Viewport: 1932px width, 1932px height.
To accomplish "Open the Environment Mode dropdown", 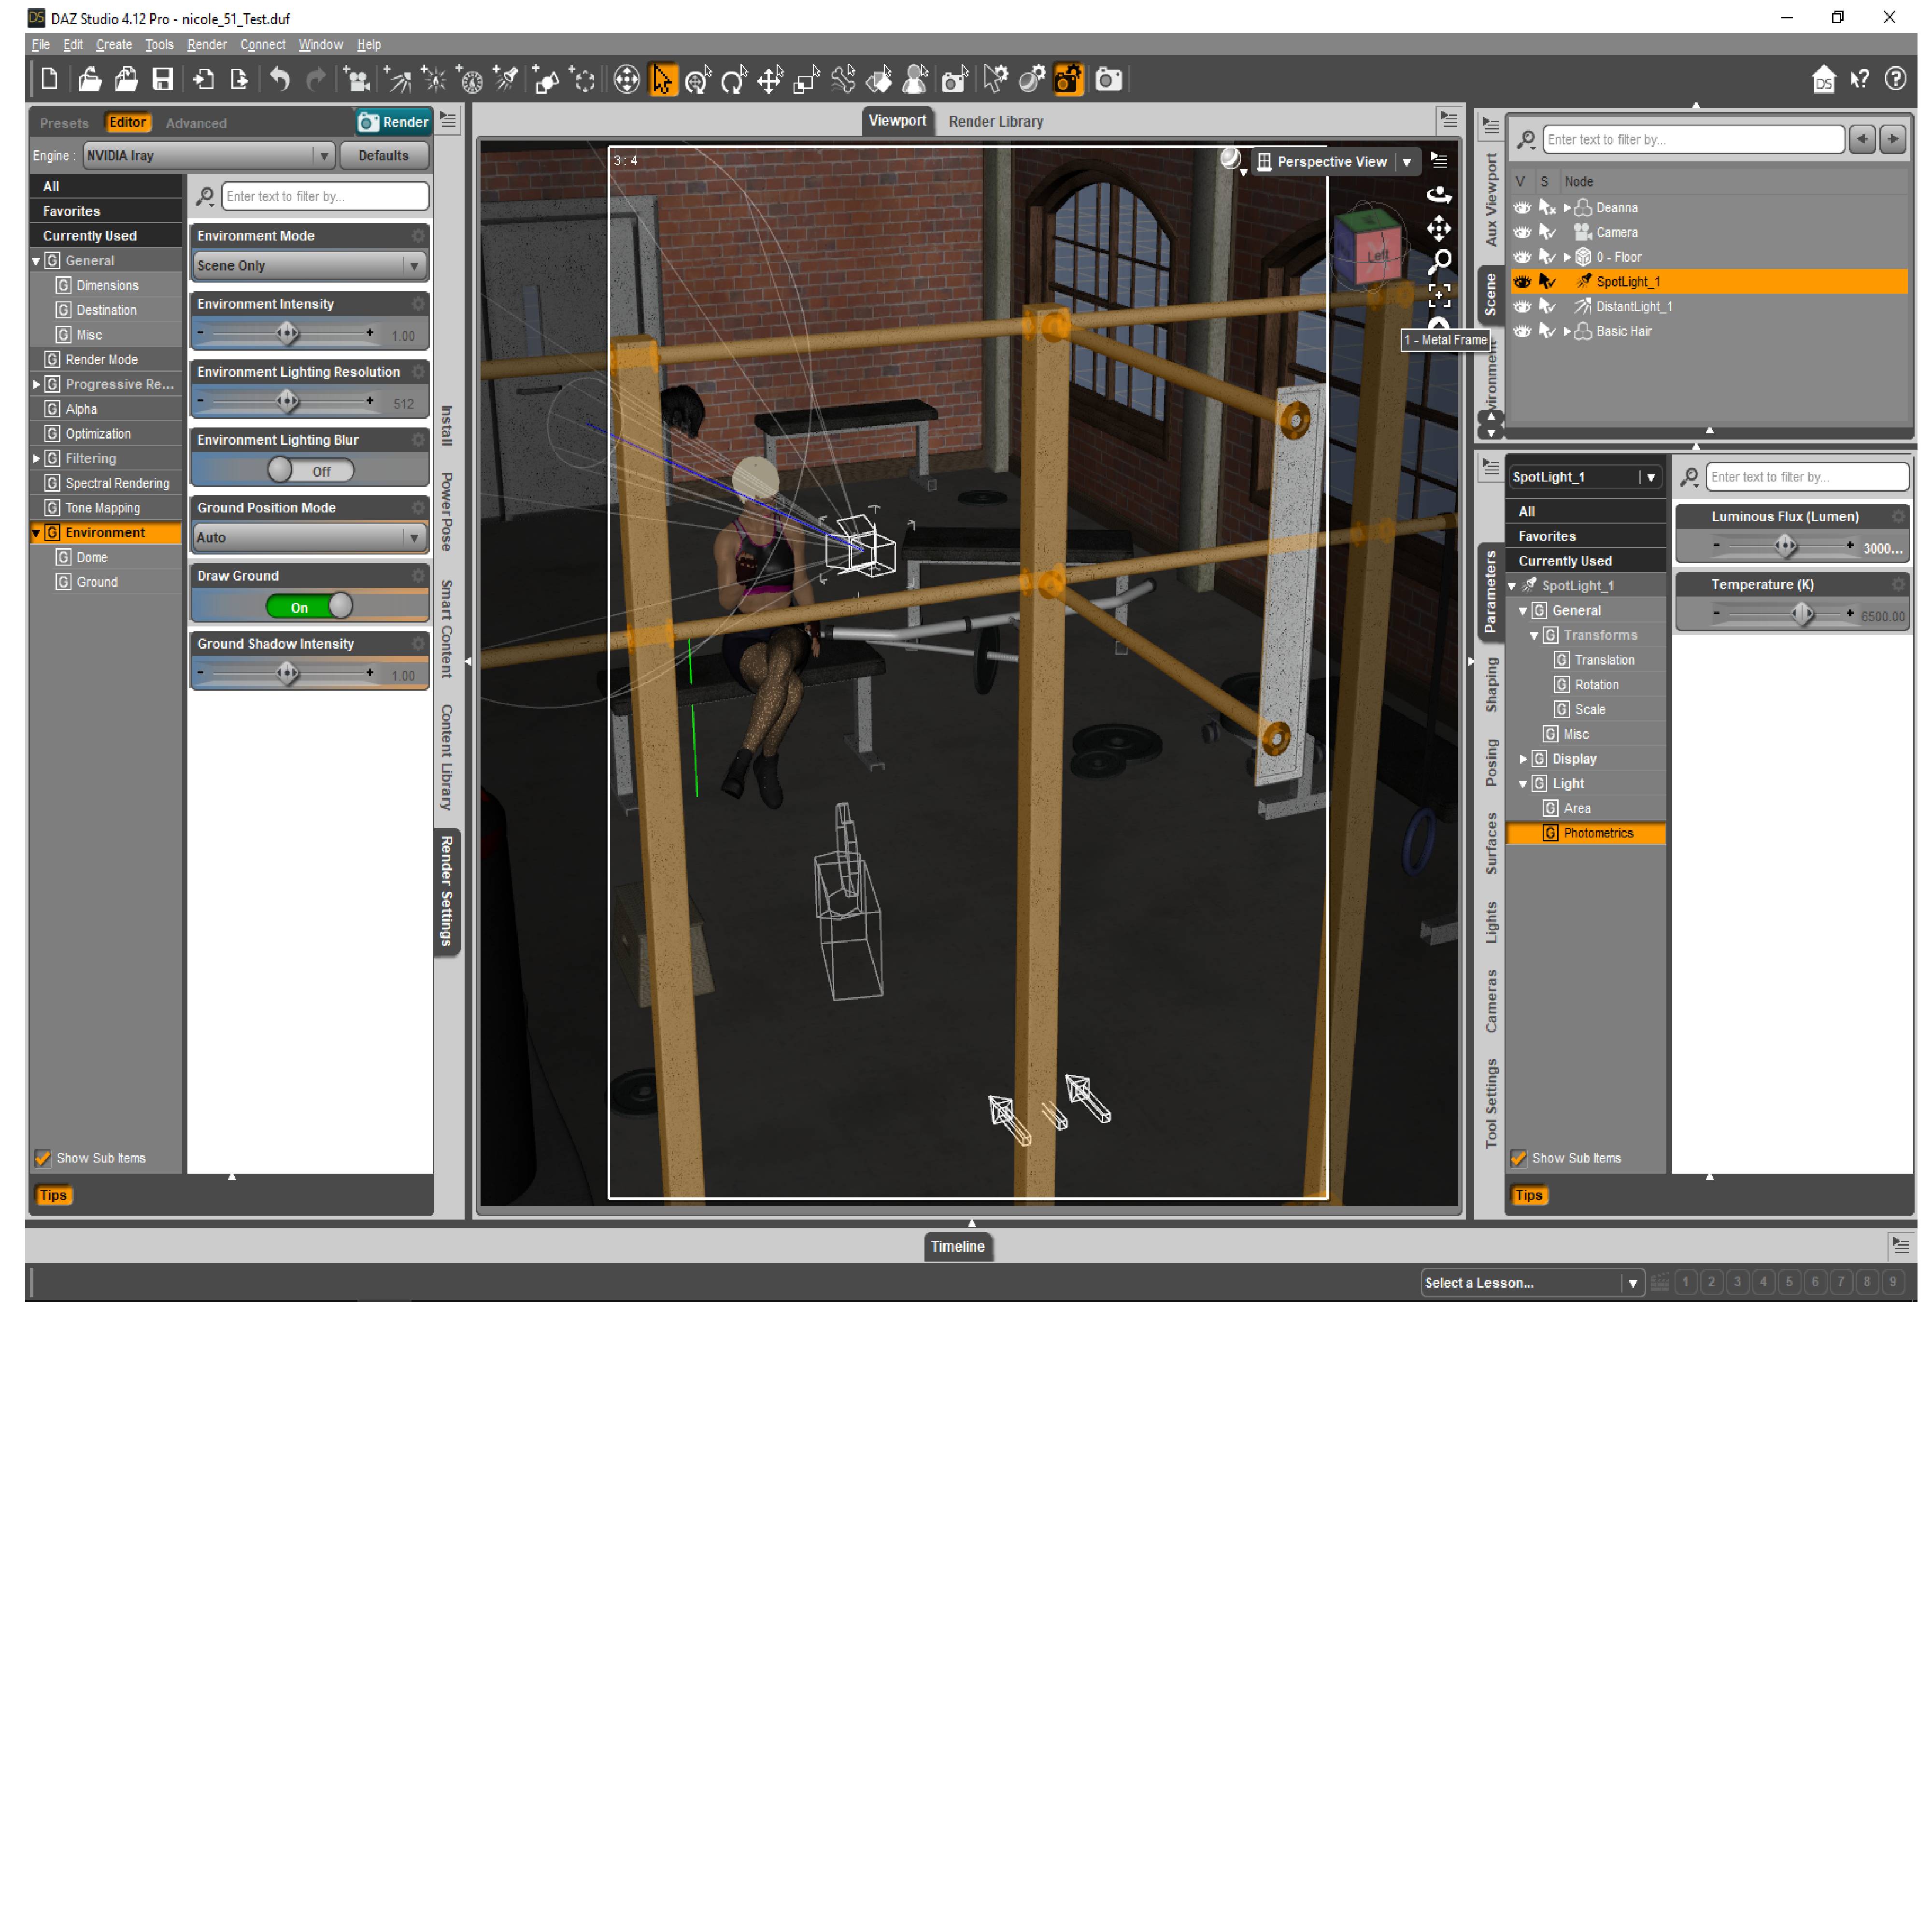I will coord(310,266).
